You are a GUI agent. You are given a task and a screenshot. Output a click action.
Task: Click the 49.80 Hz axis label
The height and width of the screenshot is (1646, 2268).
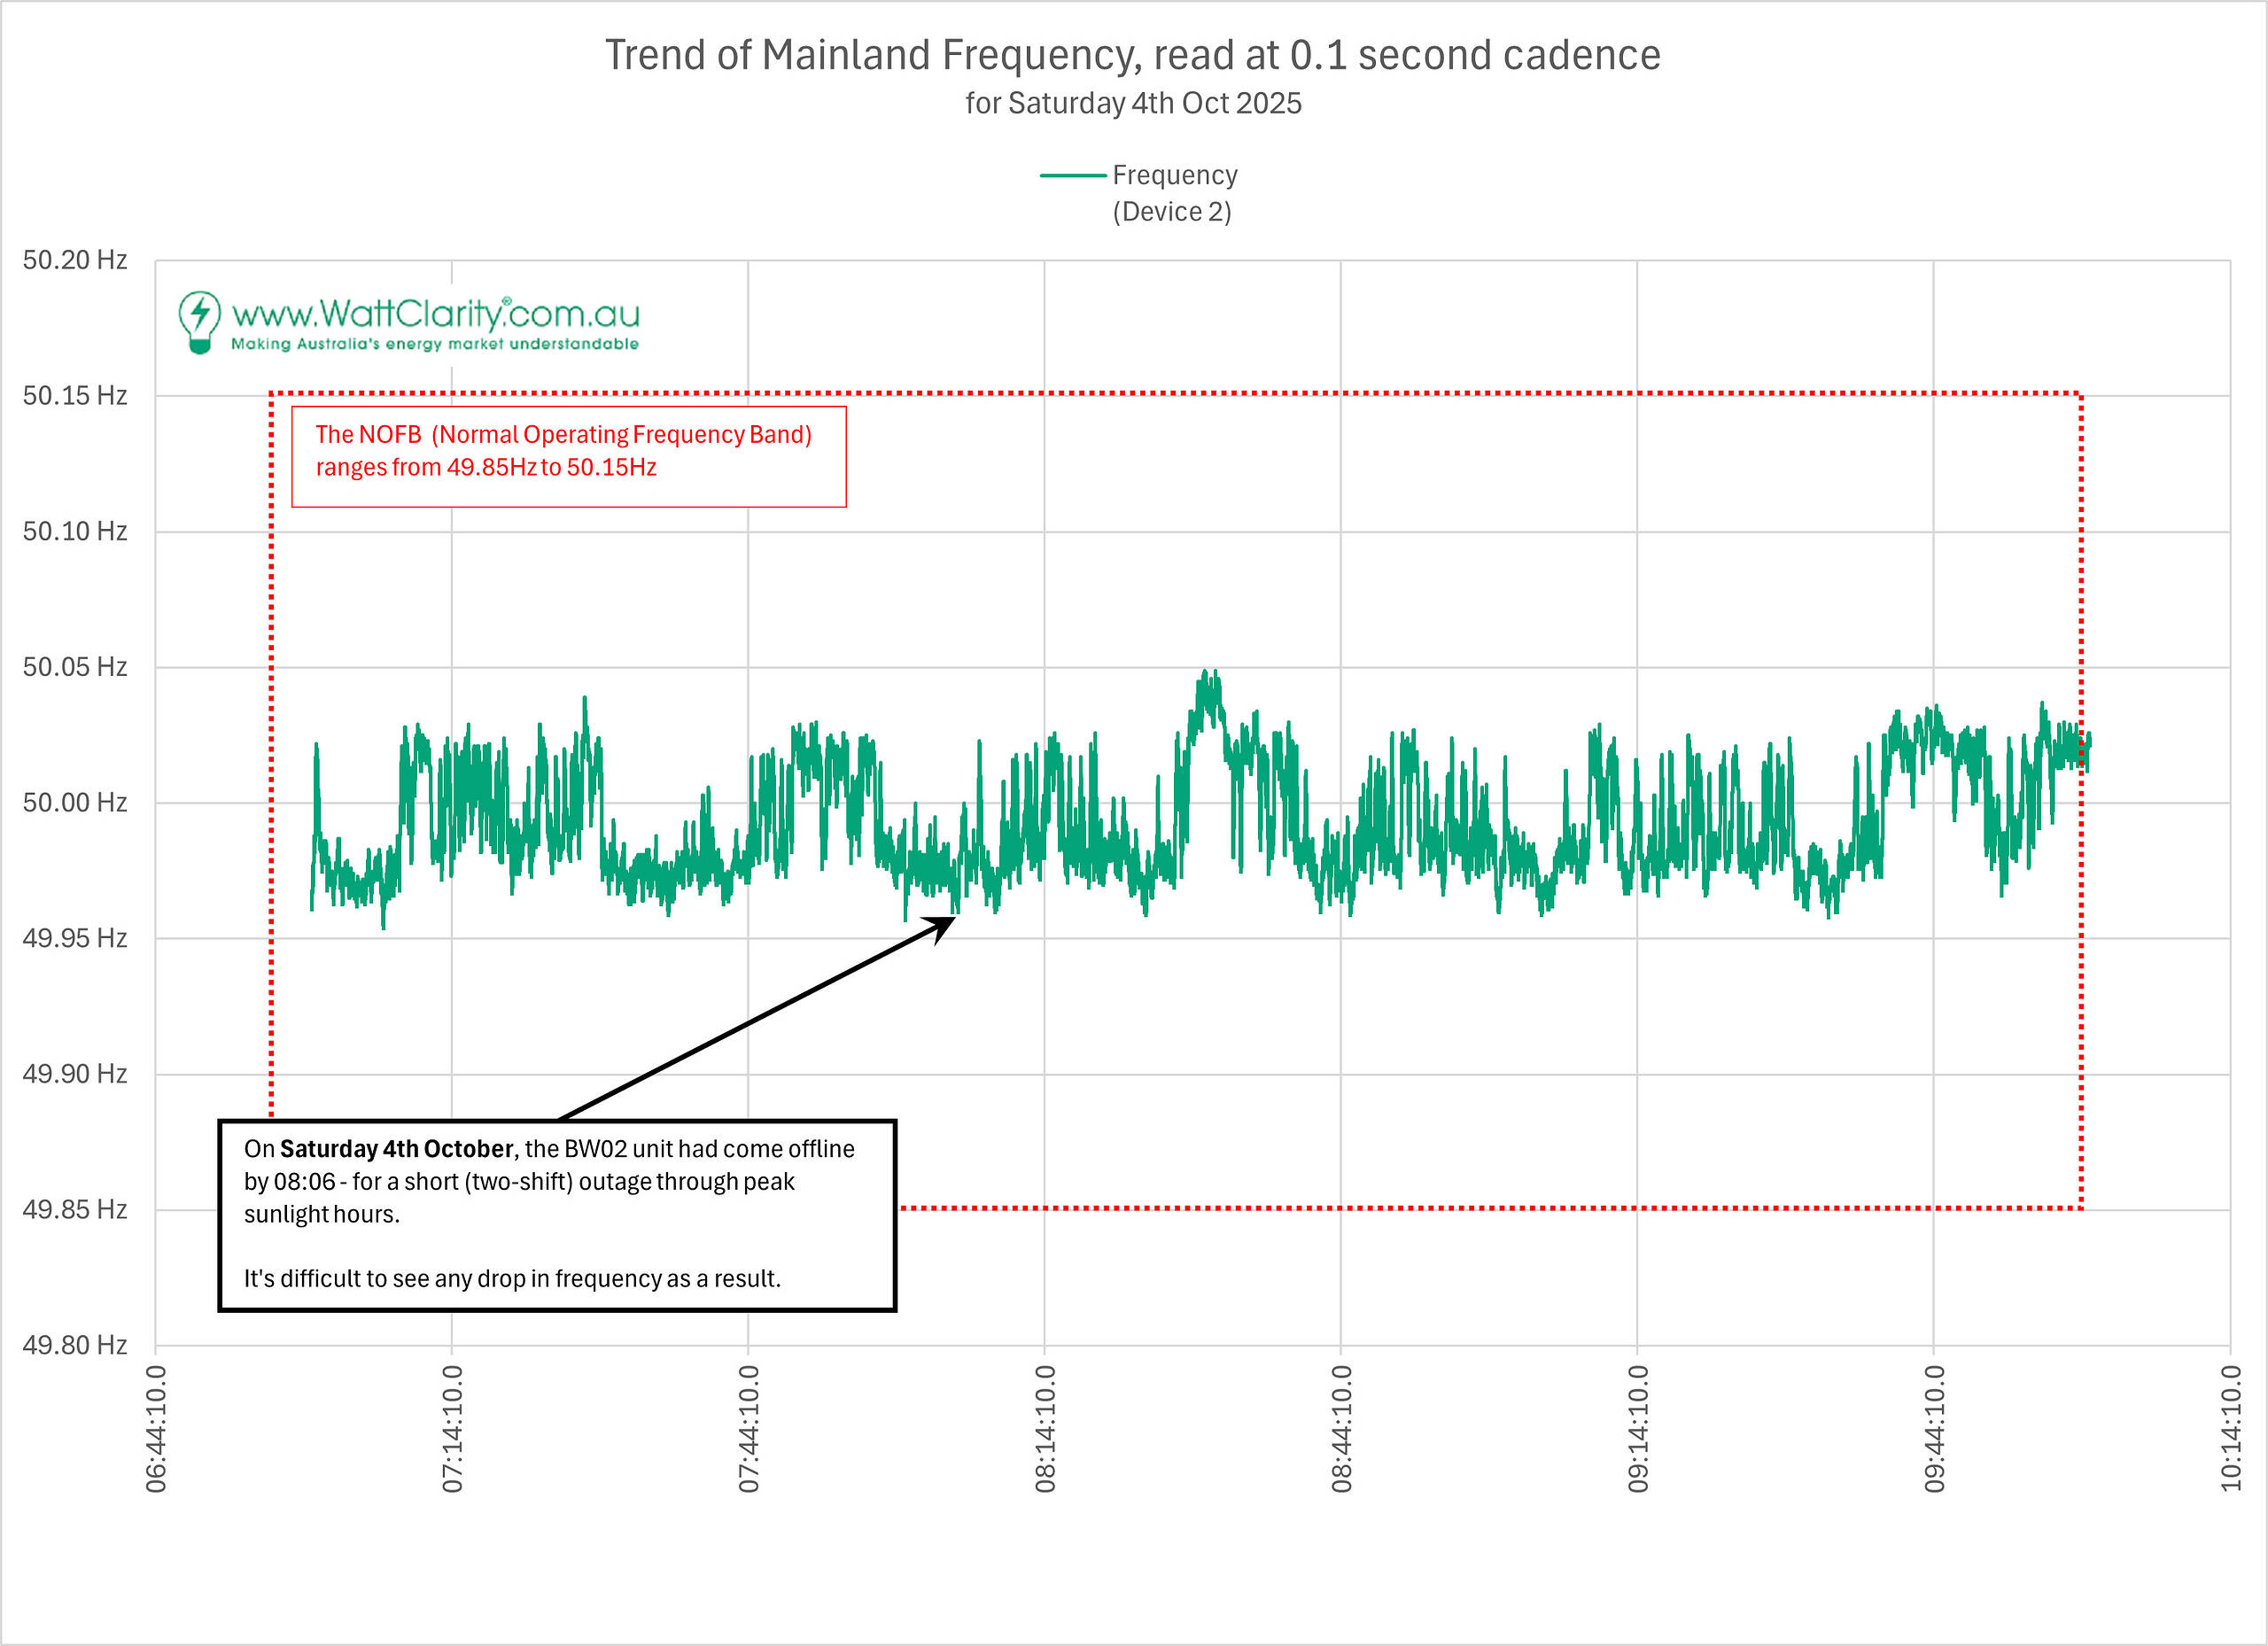75,1345
